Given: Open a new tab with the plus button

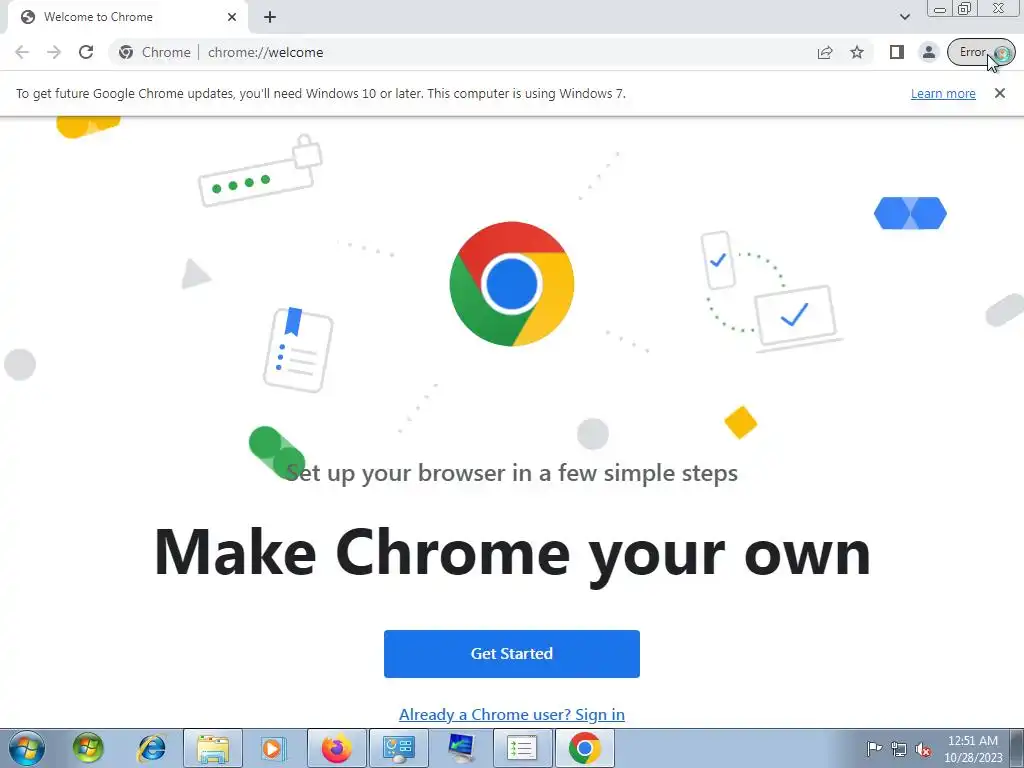Looking at the screenshot, I should (x=270, y=17).
